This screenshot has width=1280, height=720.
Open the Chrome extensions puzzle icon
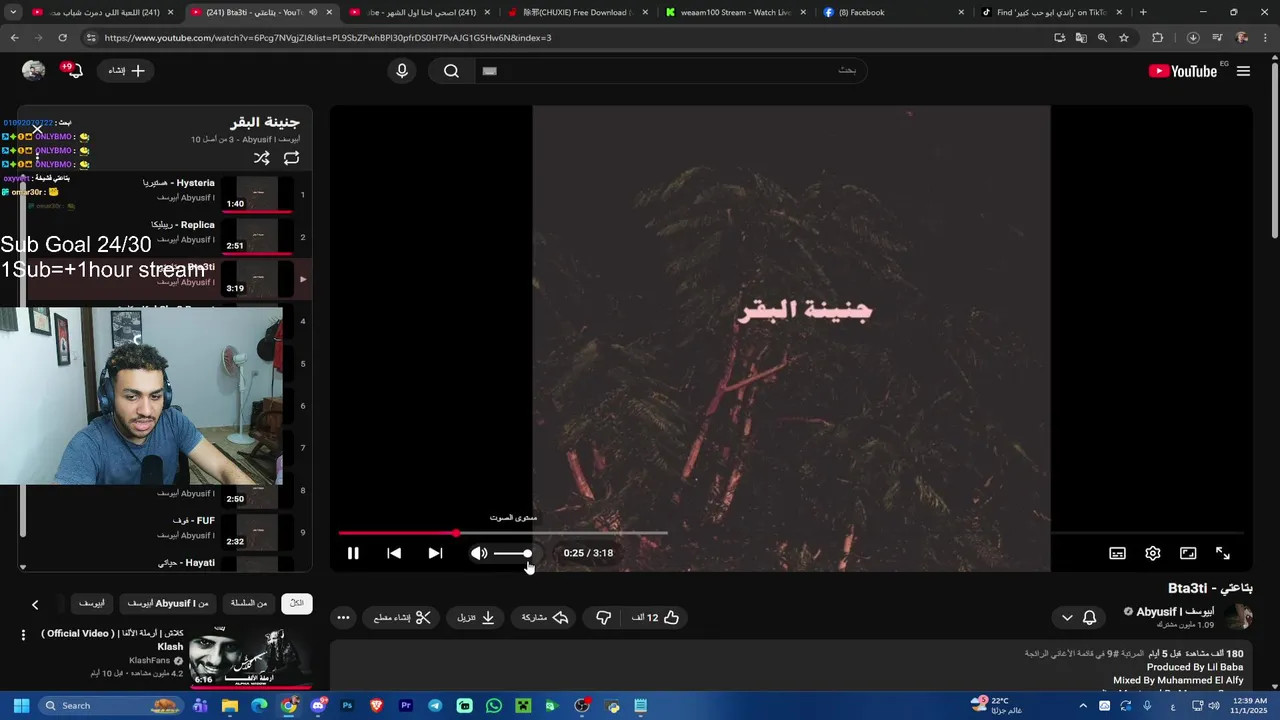click(x=1158, y=37)
